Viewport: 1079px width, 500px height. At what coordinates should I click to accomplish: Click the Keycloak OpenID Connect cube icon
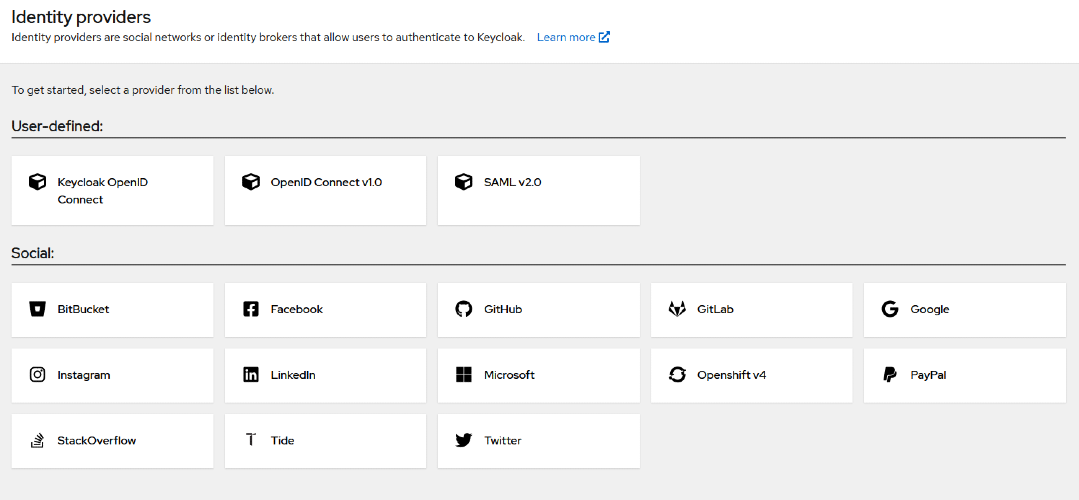click(37, 182)
